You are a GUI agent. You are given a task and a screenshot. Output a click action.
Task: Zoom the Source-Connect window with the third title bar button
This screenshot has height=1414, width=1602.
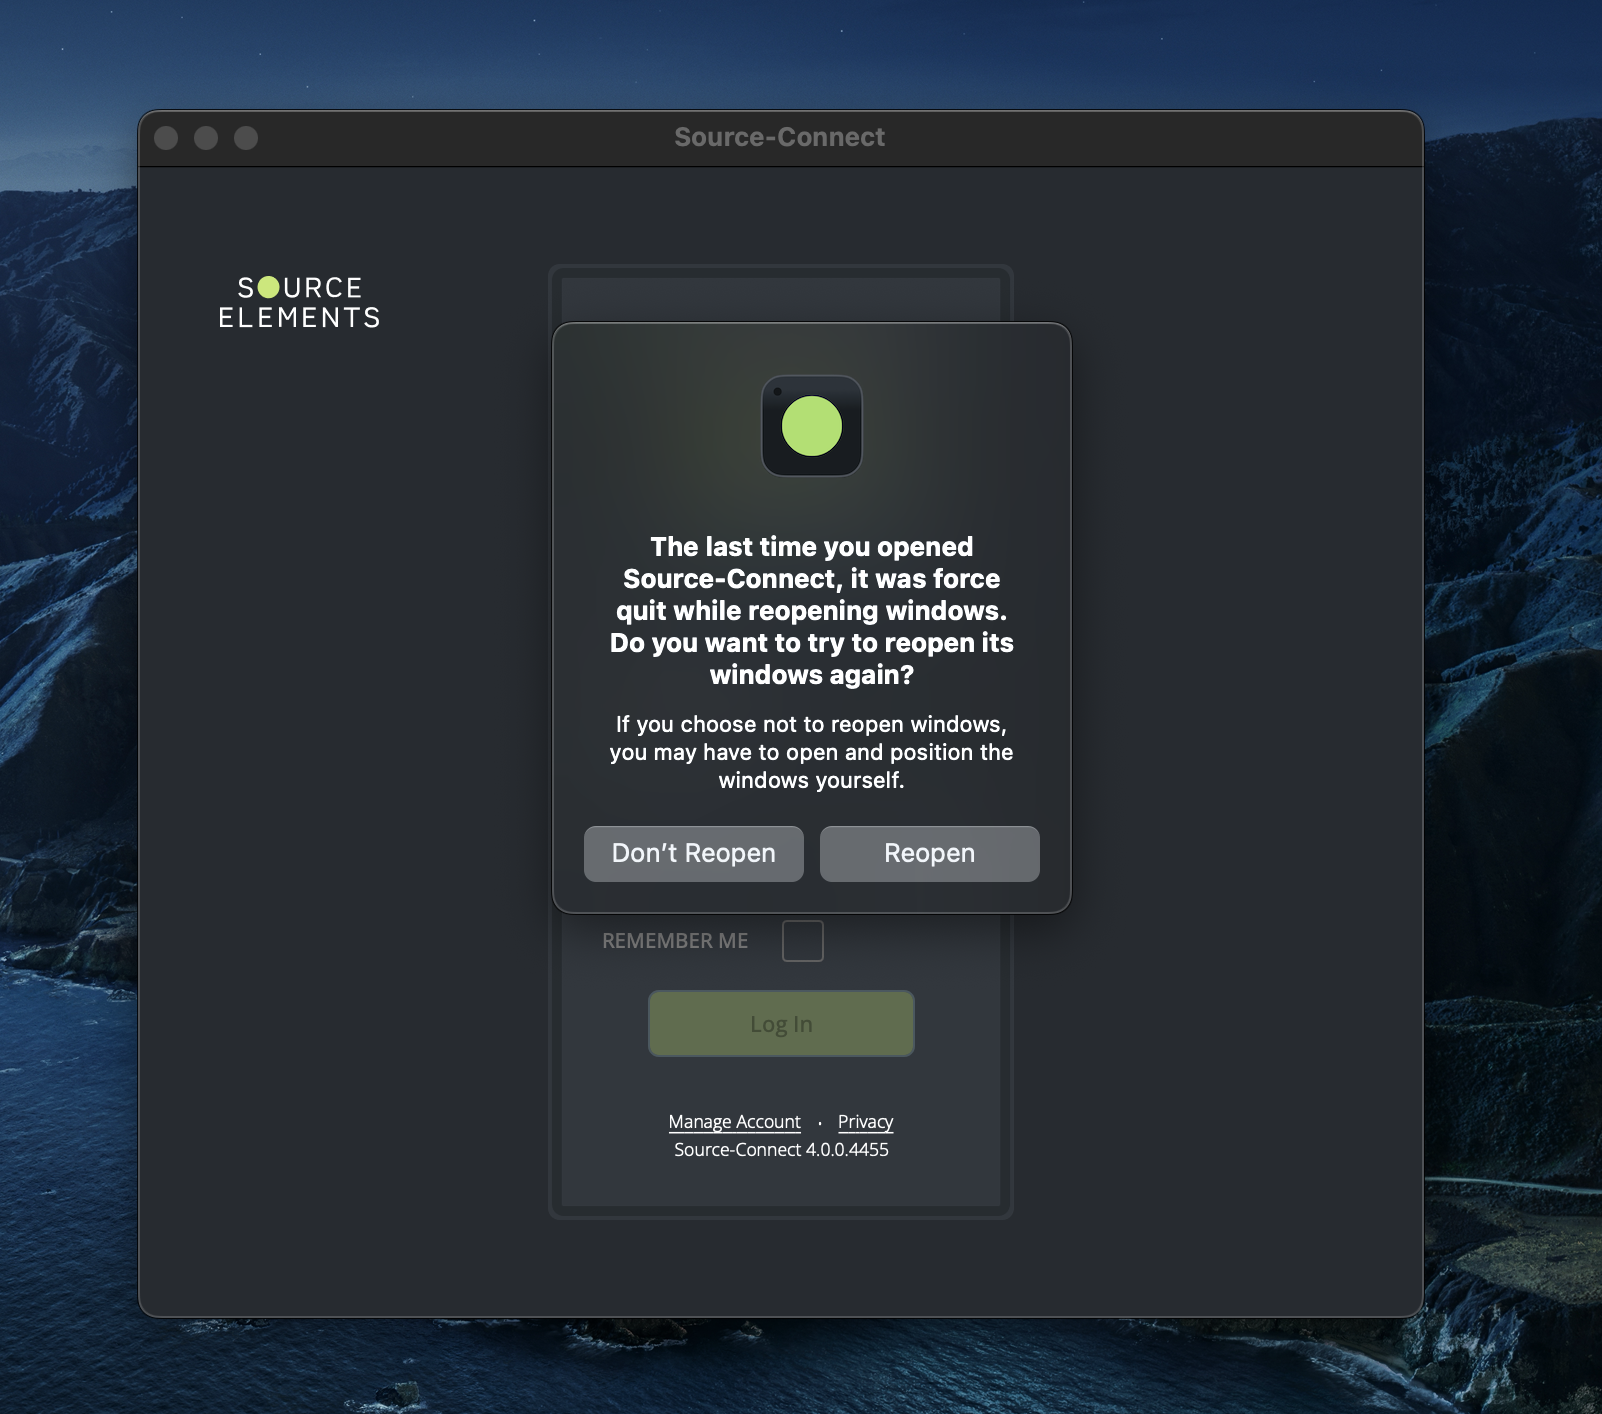[246, 138]
